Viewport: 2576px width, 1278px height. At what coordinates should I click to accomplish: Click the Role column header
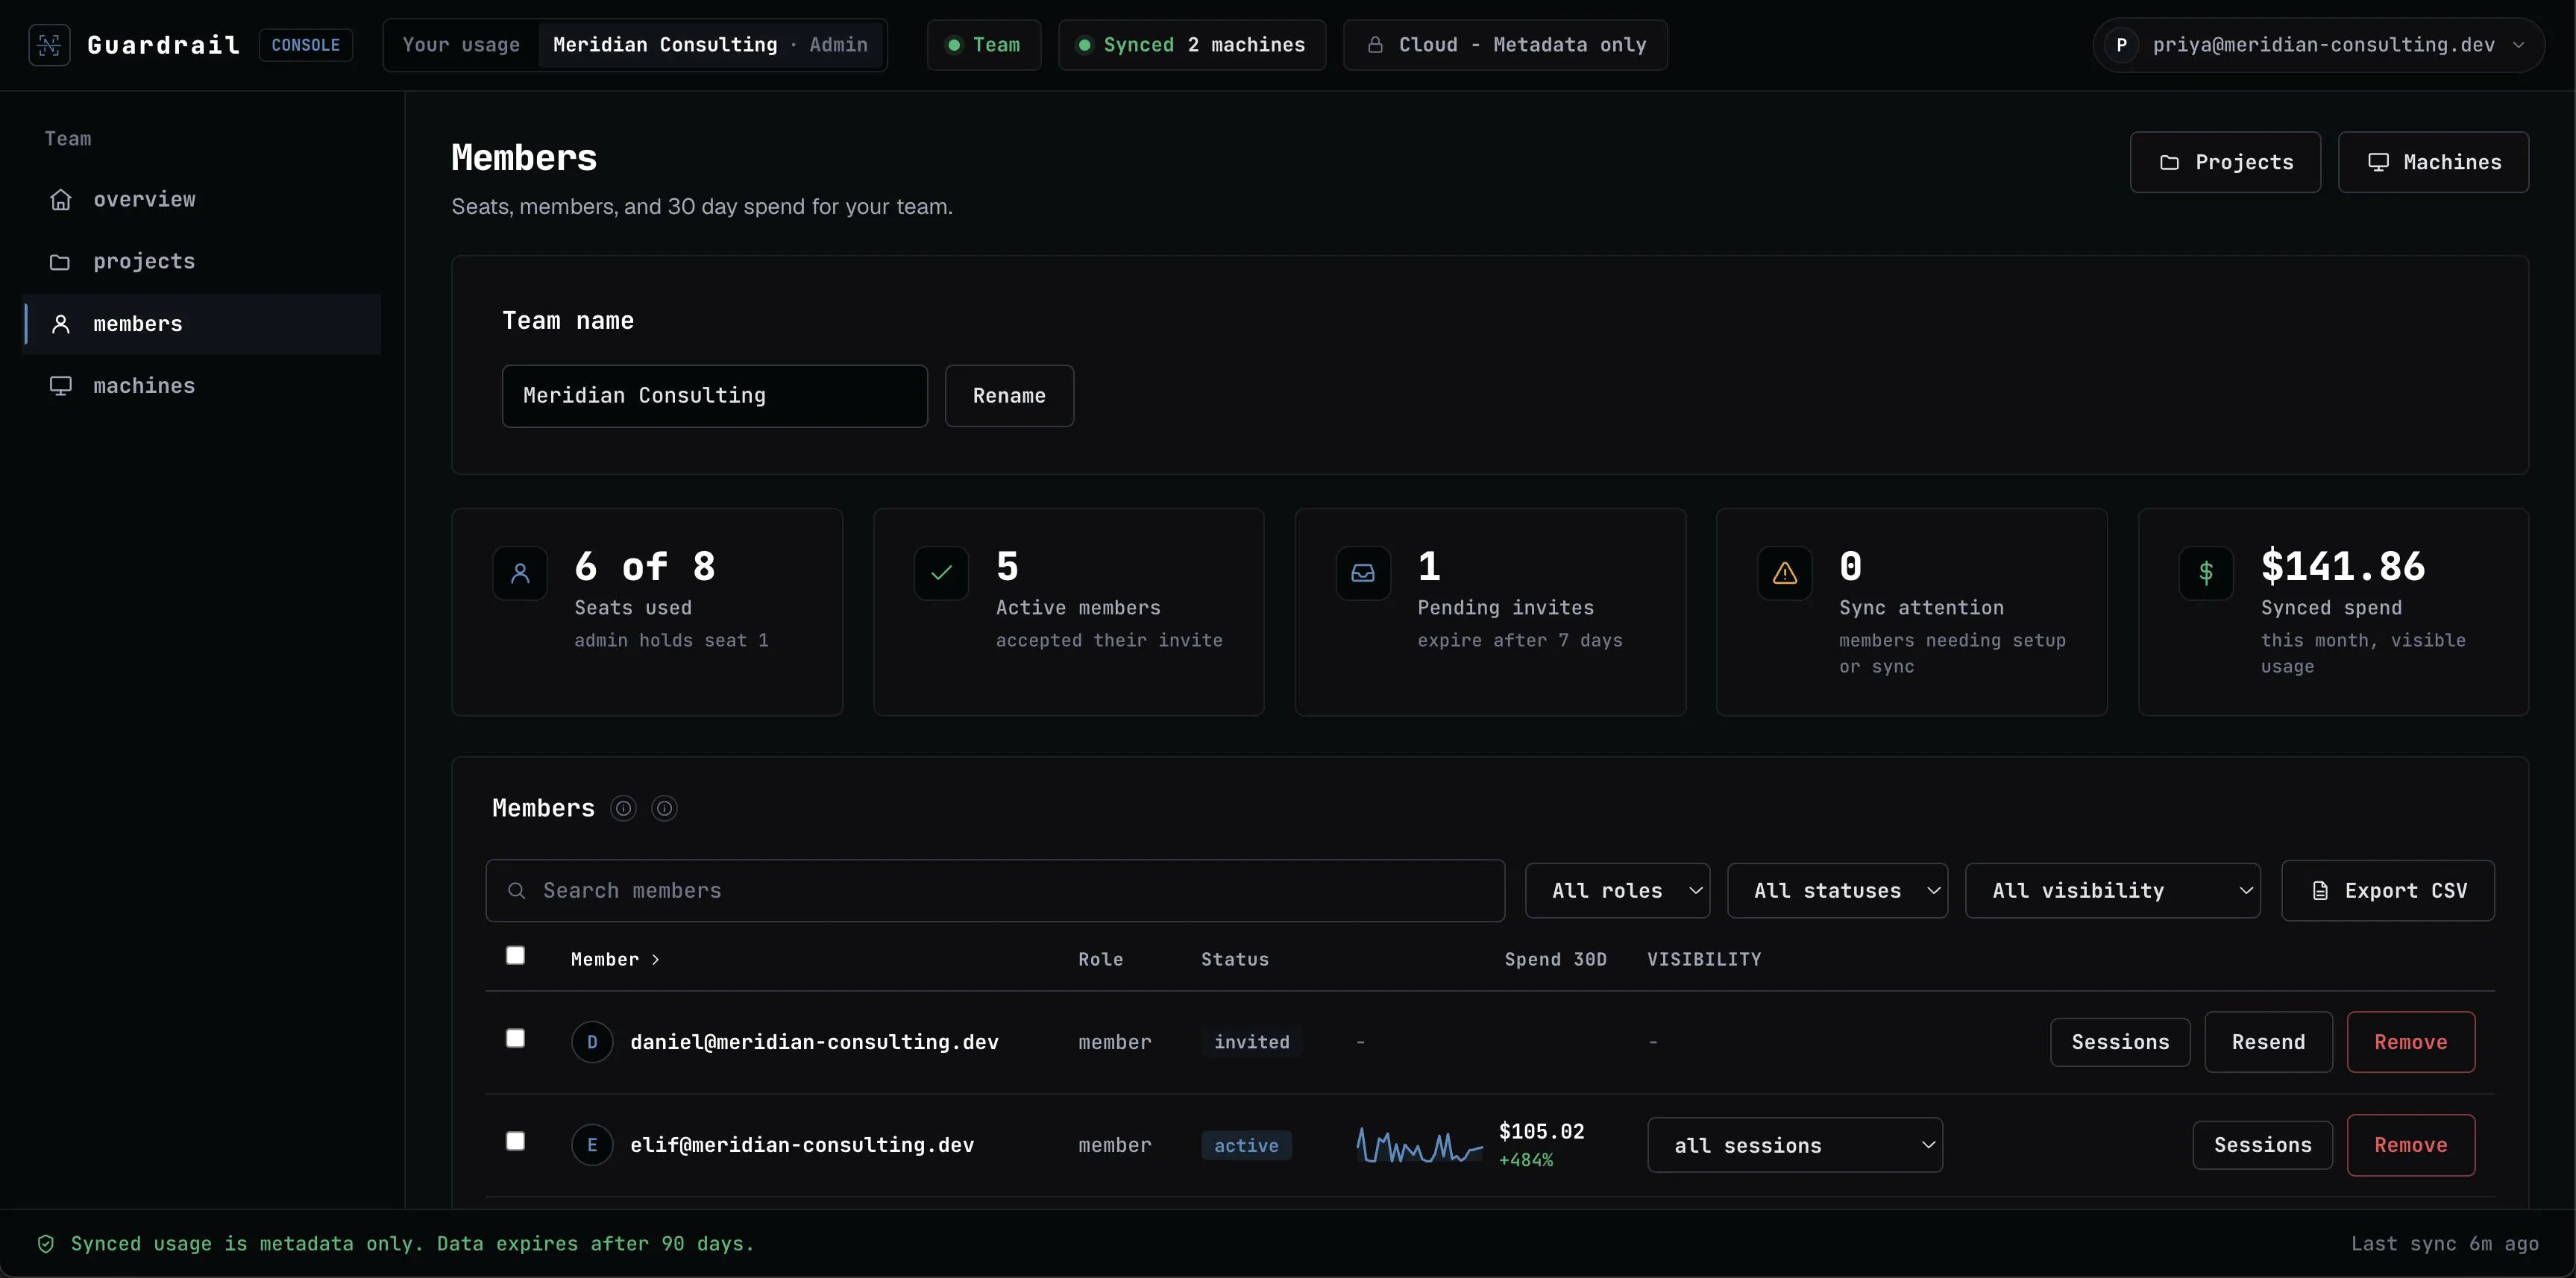(x=1100, y=960)
